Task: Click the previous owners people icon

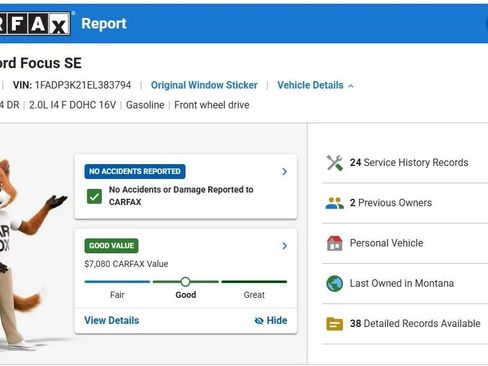Action: click(334, 203)
